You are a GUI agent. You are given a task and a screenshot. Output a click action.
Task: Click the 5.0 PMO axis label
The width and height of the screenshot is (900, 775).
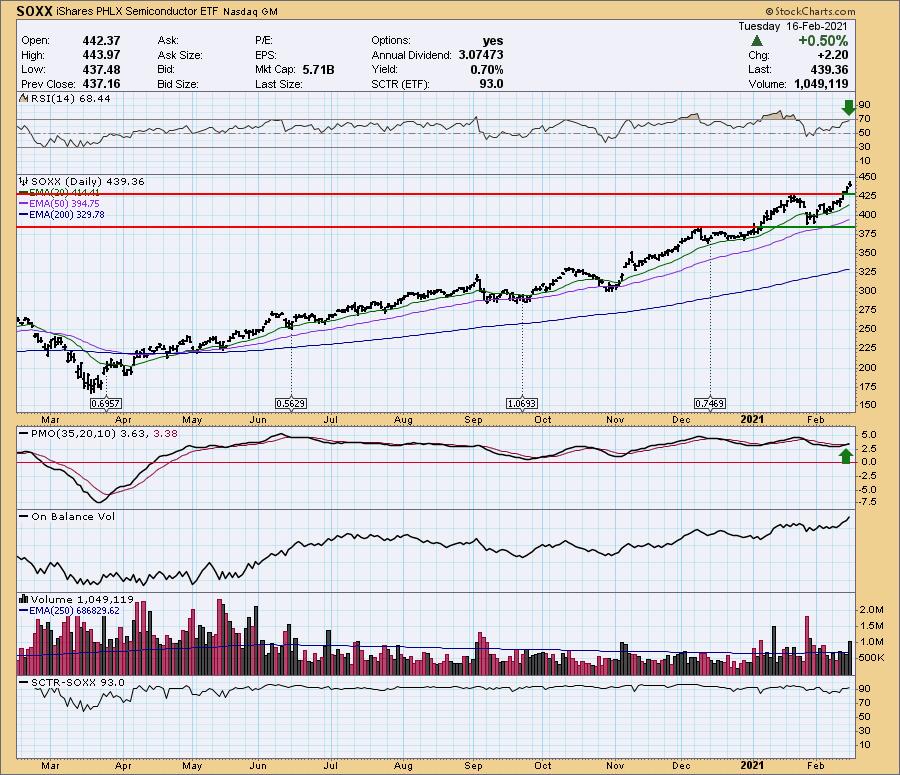coord(868,435)
